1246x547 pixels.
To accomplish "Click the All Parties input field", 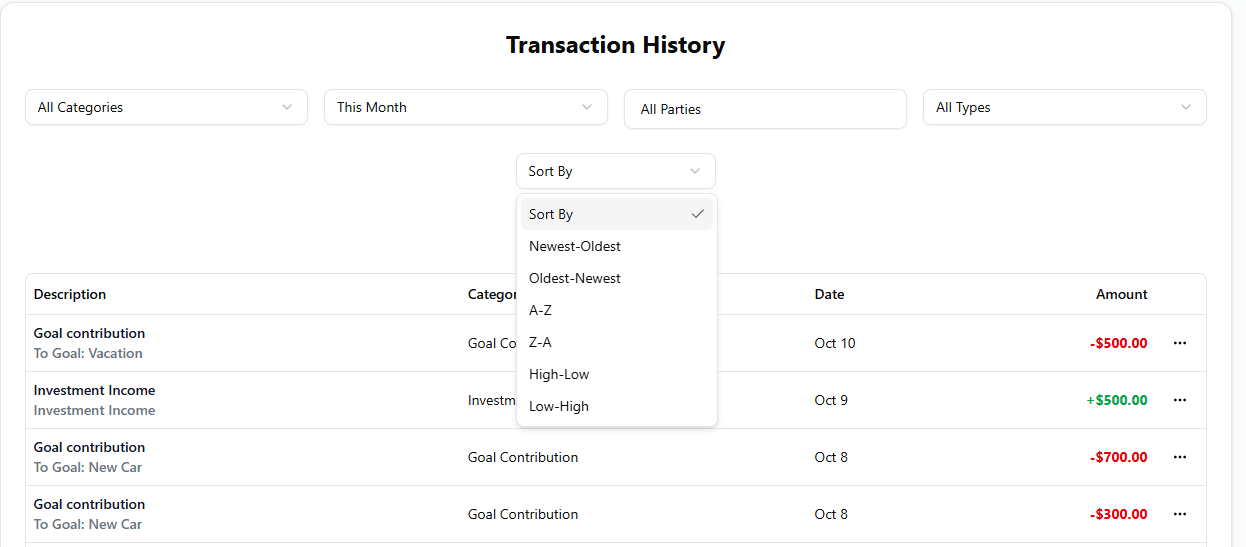I will point(765,109).
